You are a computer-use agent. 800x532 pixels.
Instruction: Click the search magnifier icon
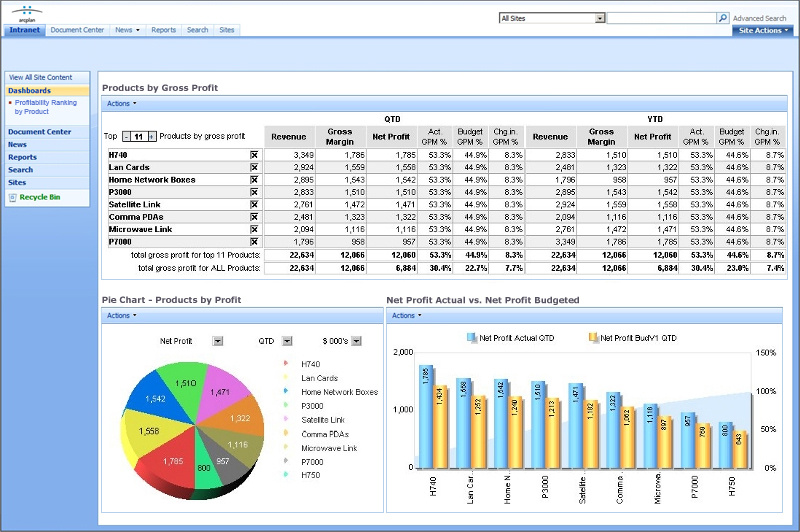(723, 18)
